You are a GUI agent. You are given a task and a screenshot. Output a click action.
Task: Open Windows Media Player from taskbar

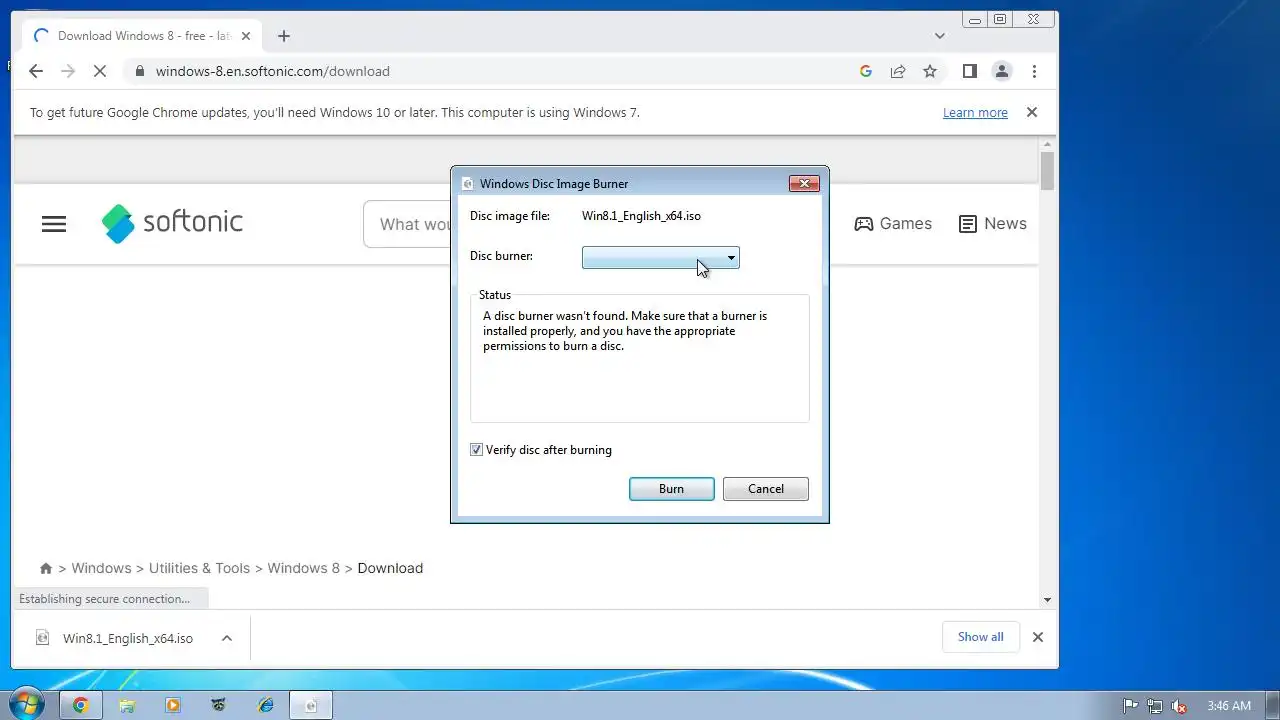click(x=173, y=705)
